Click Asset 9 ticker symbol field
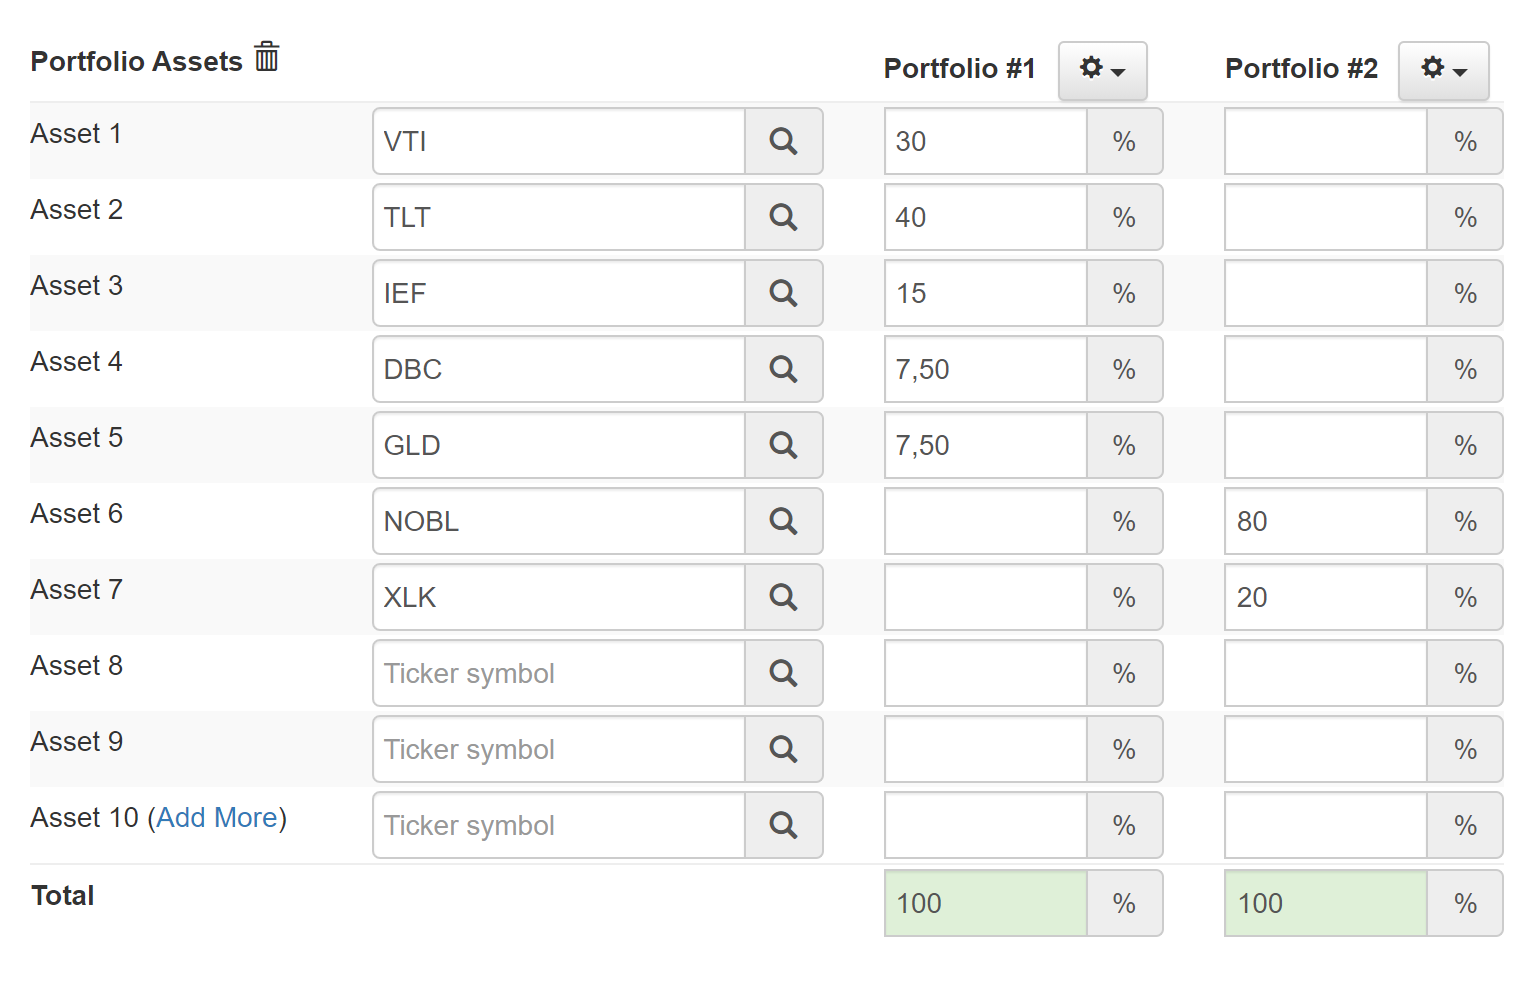Image resolution: width=1534 pixels, height=988 pixels. pyautogui.click(x=559, y=749)
